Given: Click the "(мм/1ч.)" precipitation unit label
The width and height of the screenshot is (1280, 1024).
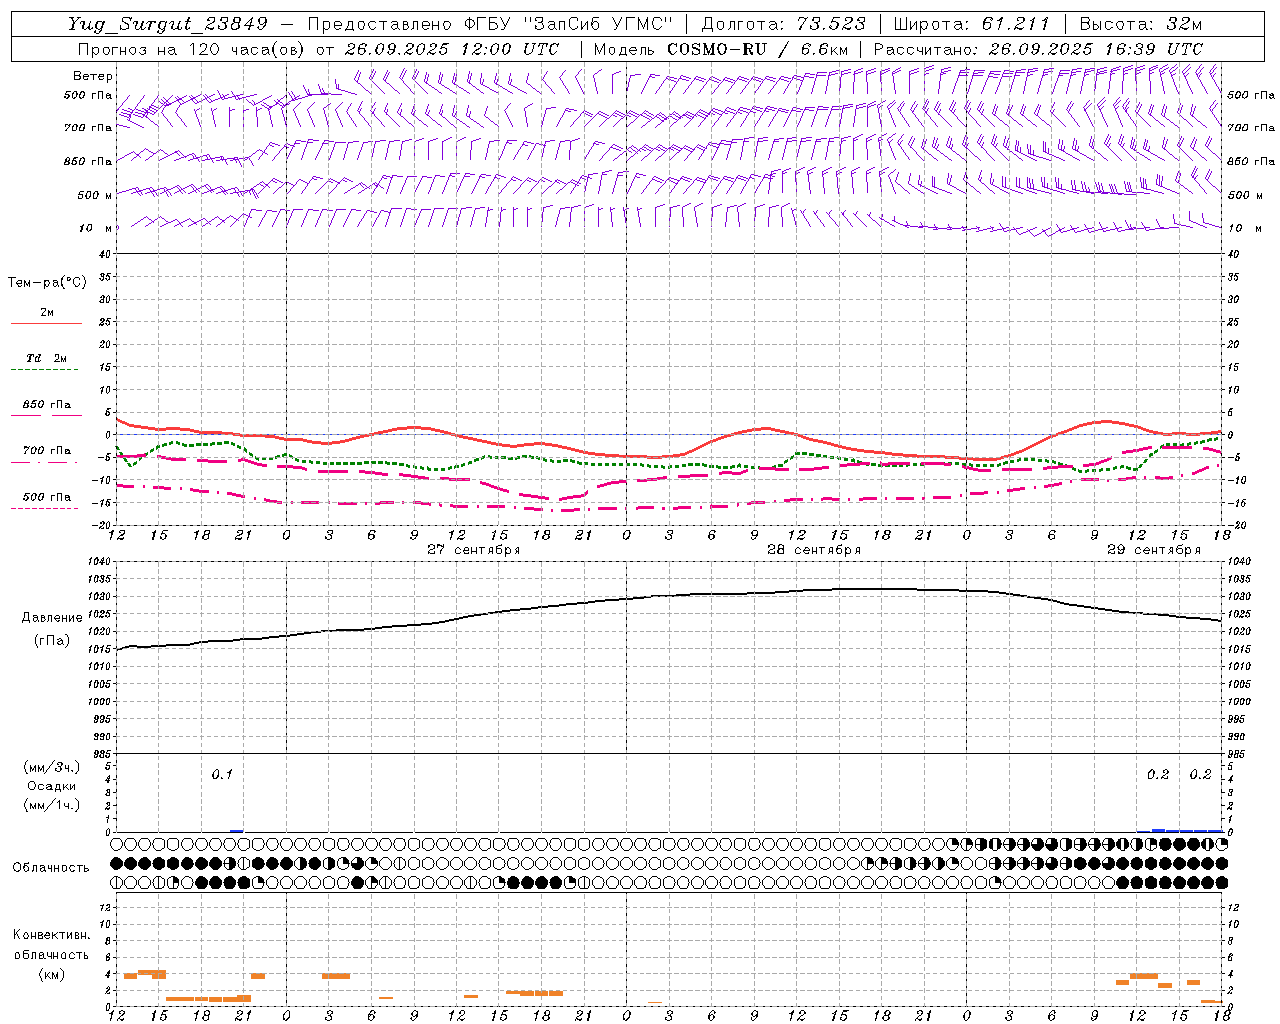Looking at the screenshot, I should (52, 805).
